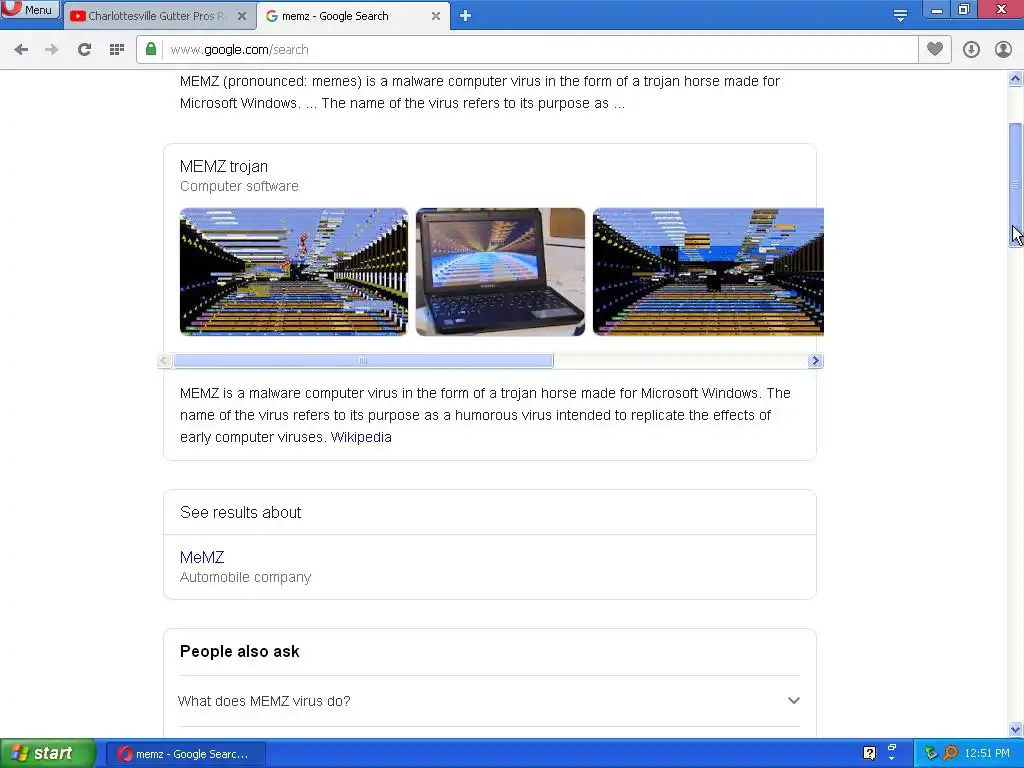Go forward with the forward arrow
The image size is (1024, 768).
tap(52, 50)
